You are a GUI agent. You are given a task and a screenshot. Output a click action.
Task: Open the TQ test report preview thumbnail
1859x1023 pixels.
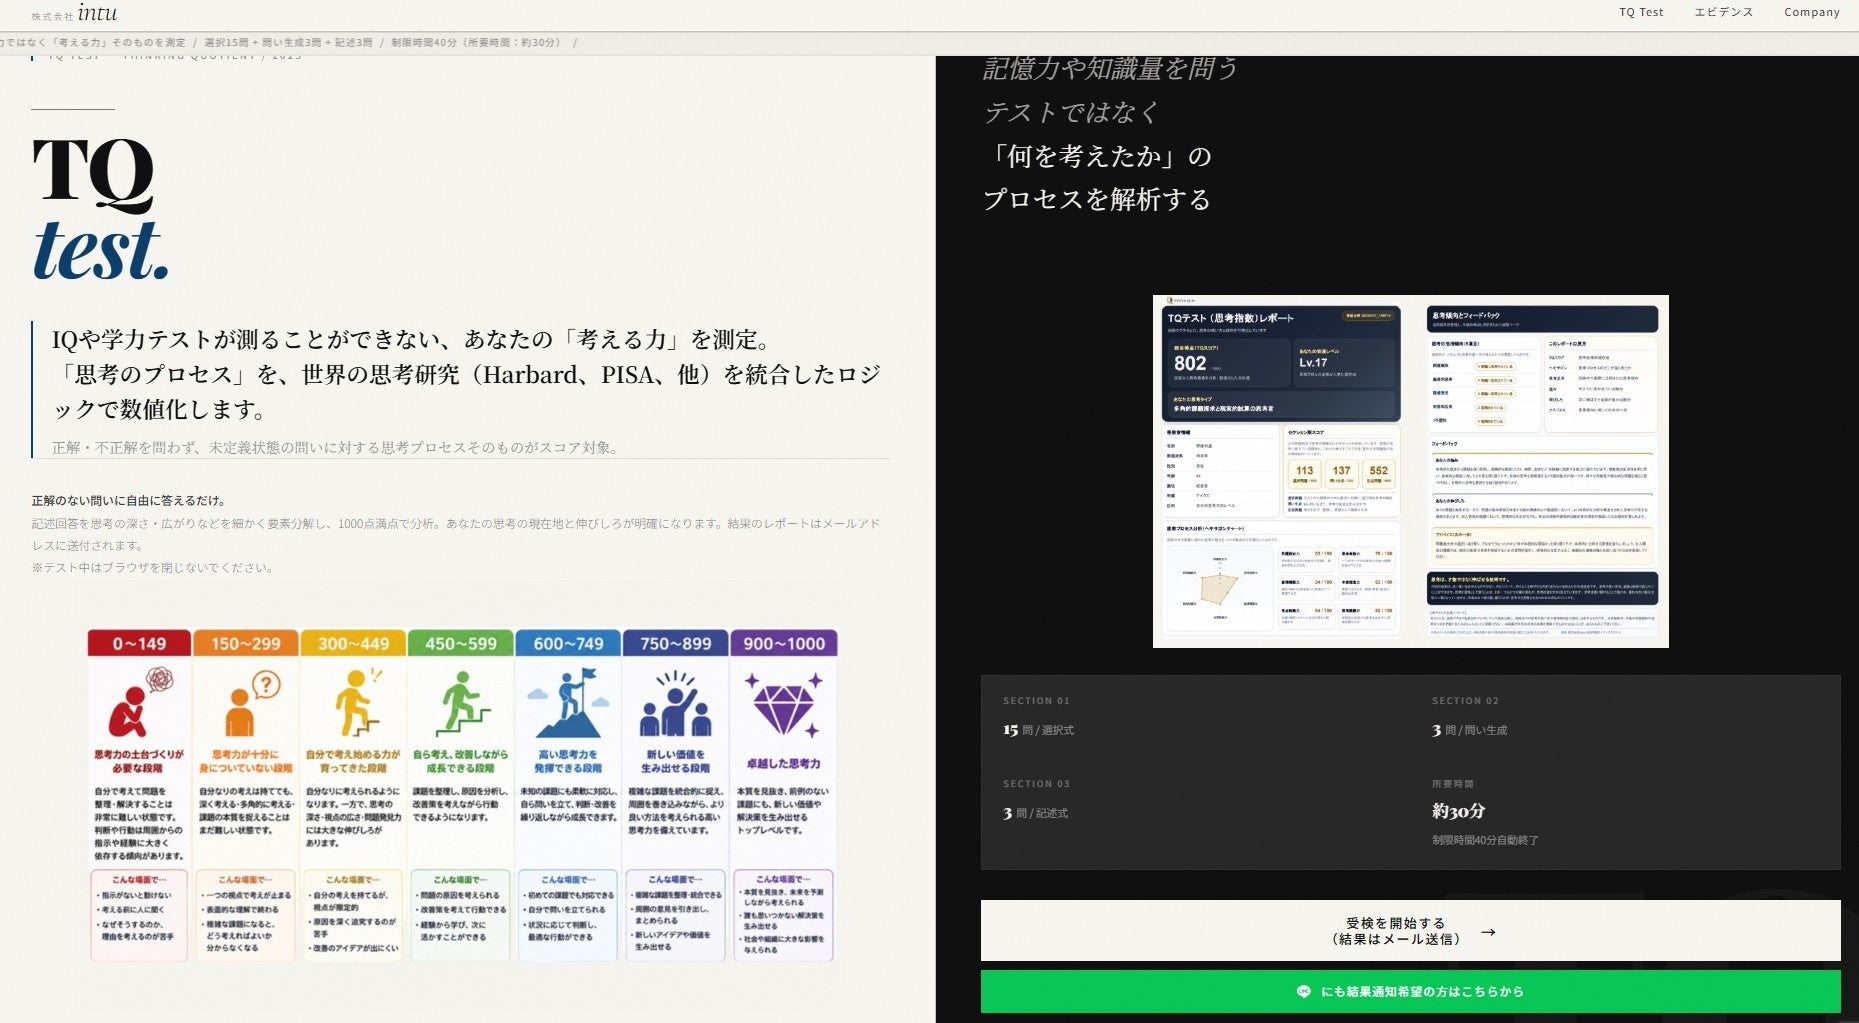pos(1410,471)
